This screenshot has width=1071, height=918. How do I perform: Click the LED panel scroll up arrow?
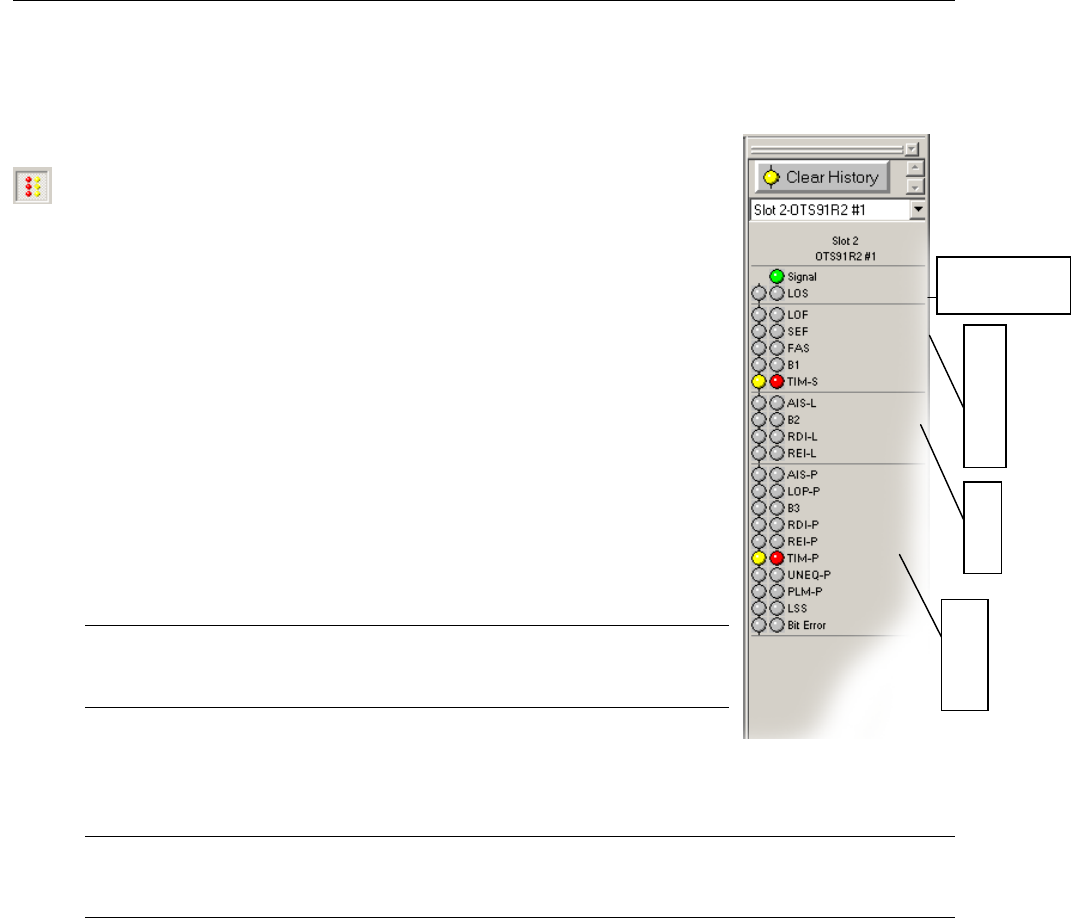pos(915,167)
